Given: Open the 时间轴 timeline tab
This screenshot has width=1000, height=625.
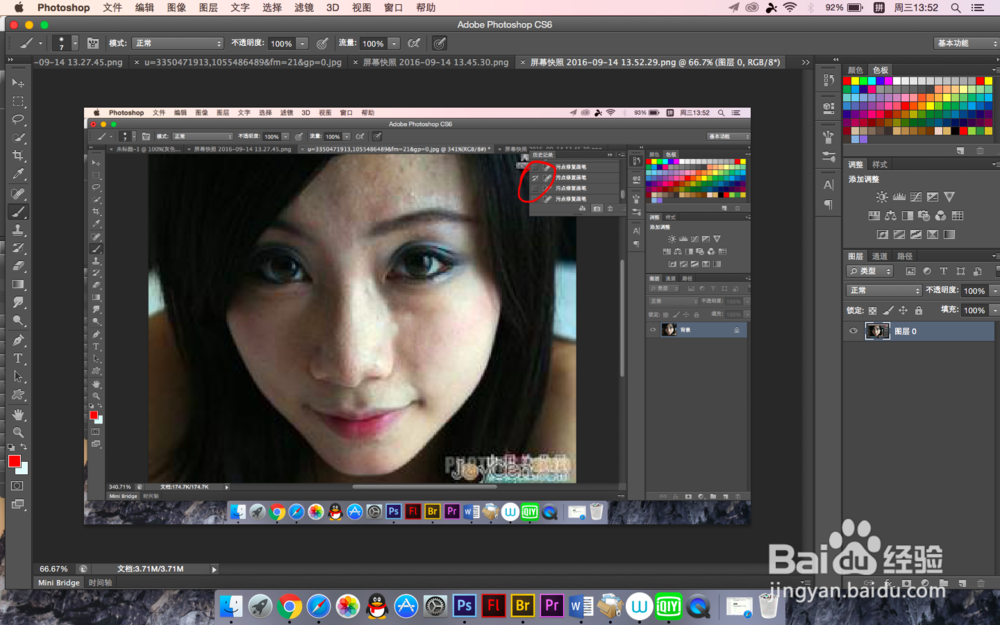Looking at the screenshot, I should tap(99, 582).
